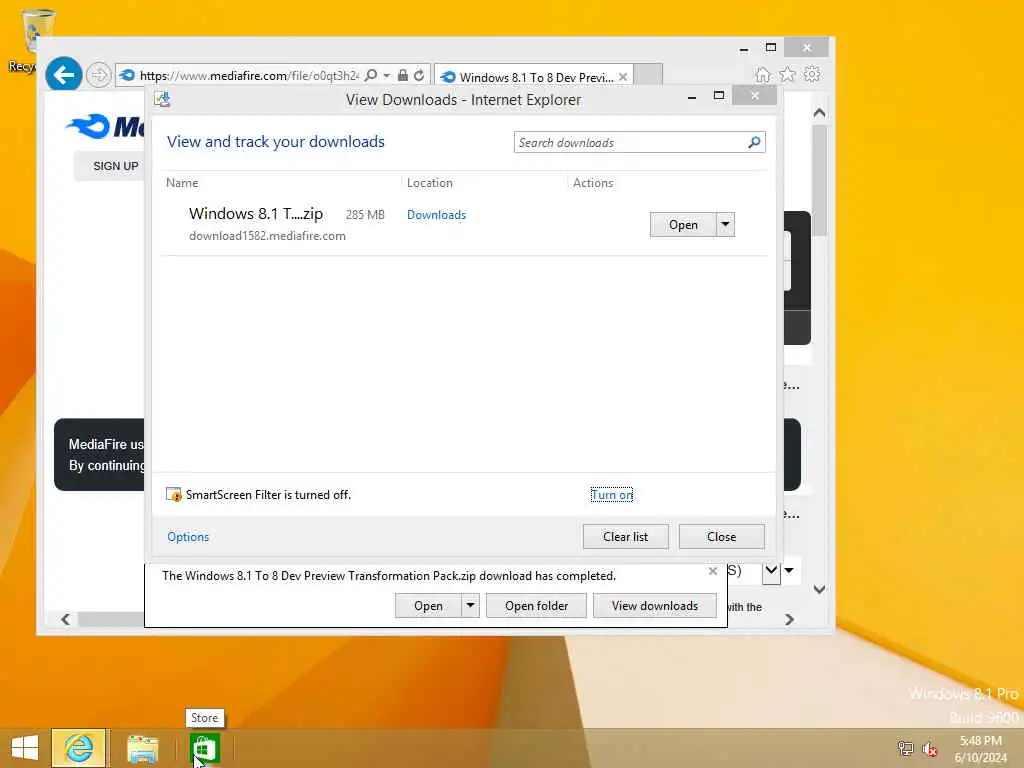Click the muted volume icon in the tray
The image size is (1024, 768).
pyautogui.click(x=930, y=748)
